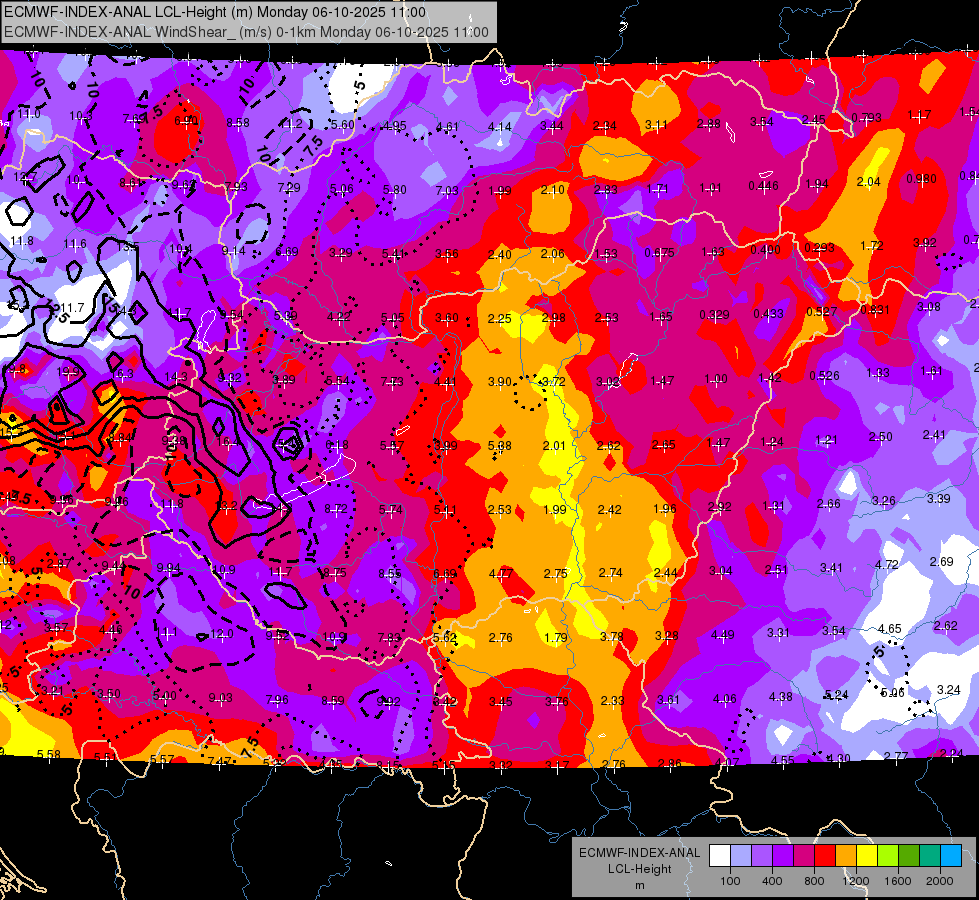
Task: Click the wind shear value '0.980'
Action: coord(921,179)
